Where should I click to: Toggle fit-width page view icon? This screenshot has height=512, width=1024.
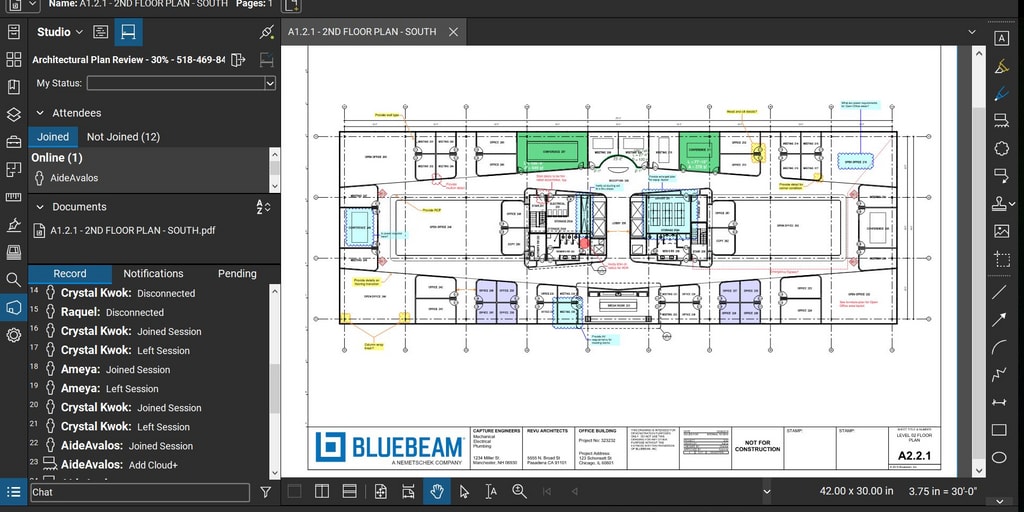click(x=408, y=491)
